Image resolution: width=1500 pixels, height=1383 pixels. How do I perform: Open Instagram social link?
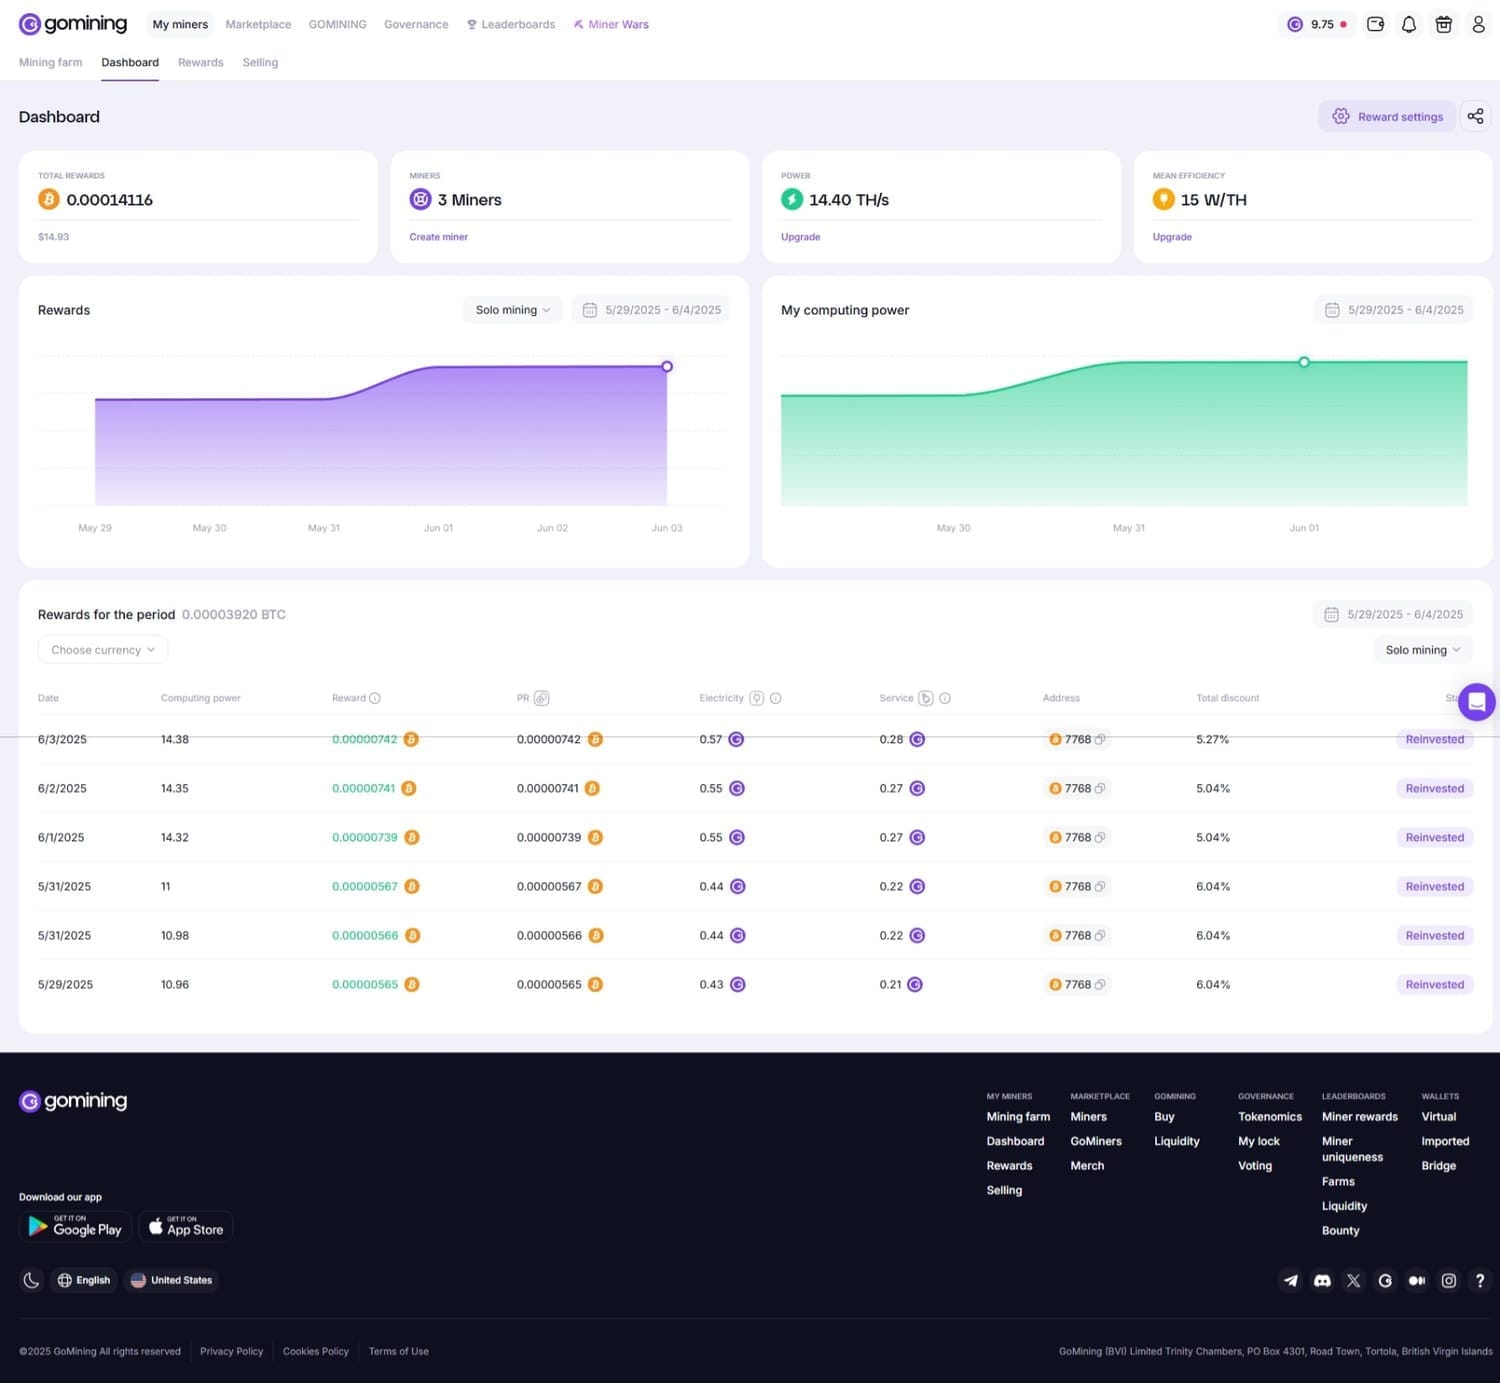1448,1280
